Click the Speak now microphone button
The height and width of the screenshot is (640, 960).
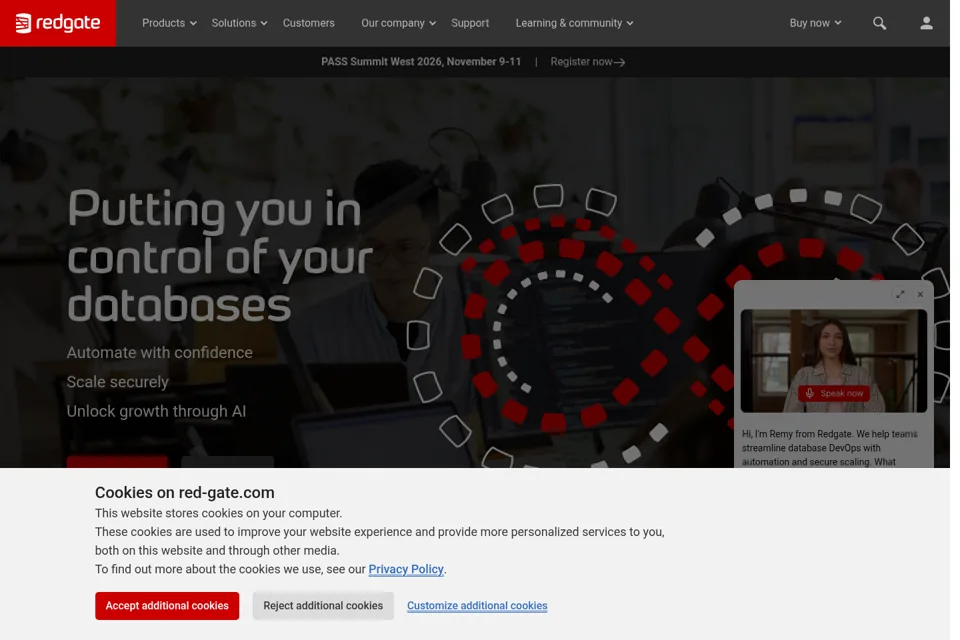pos(834,393)
